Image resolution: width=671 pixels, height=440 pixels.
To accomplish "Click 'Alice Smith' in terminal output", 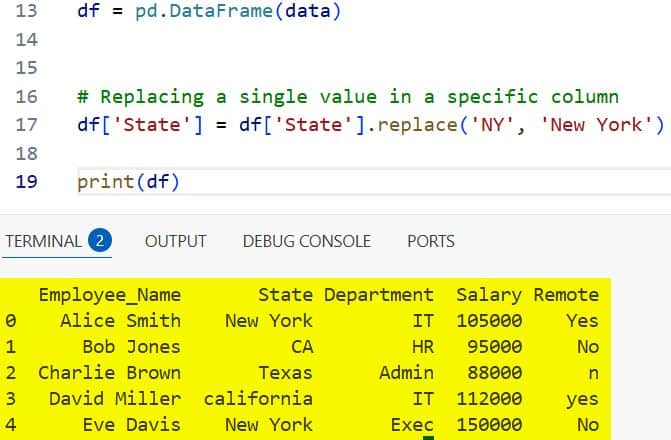I will pos(120,321).
